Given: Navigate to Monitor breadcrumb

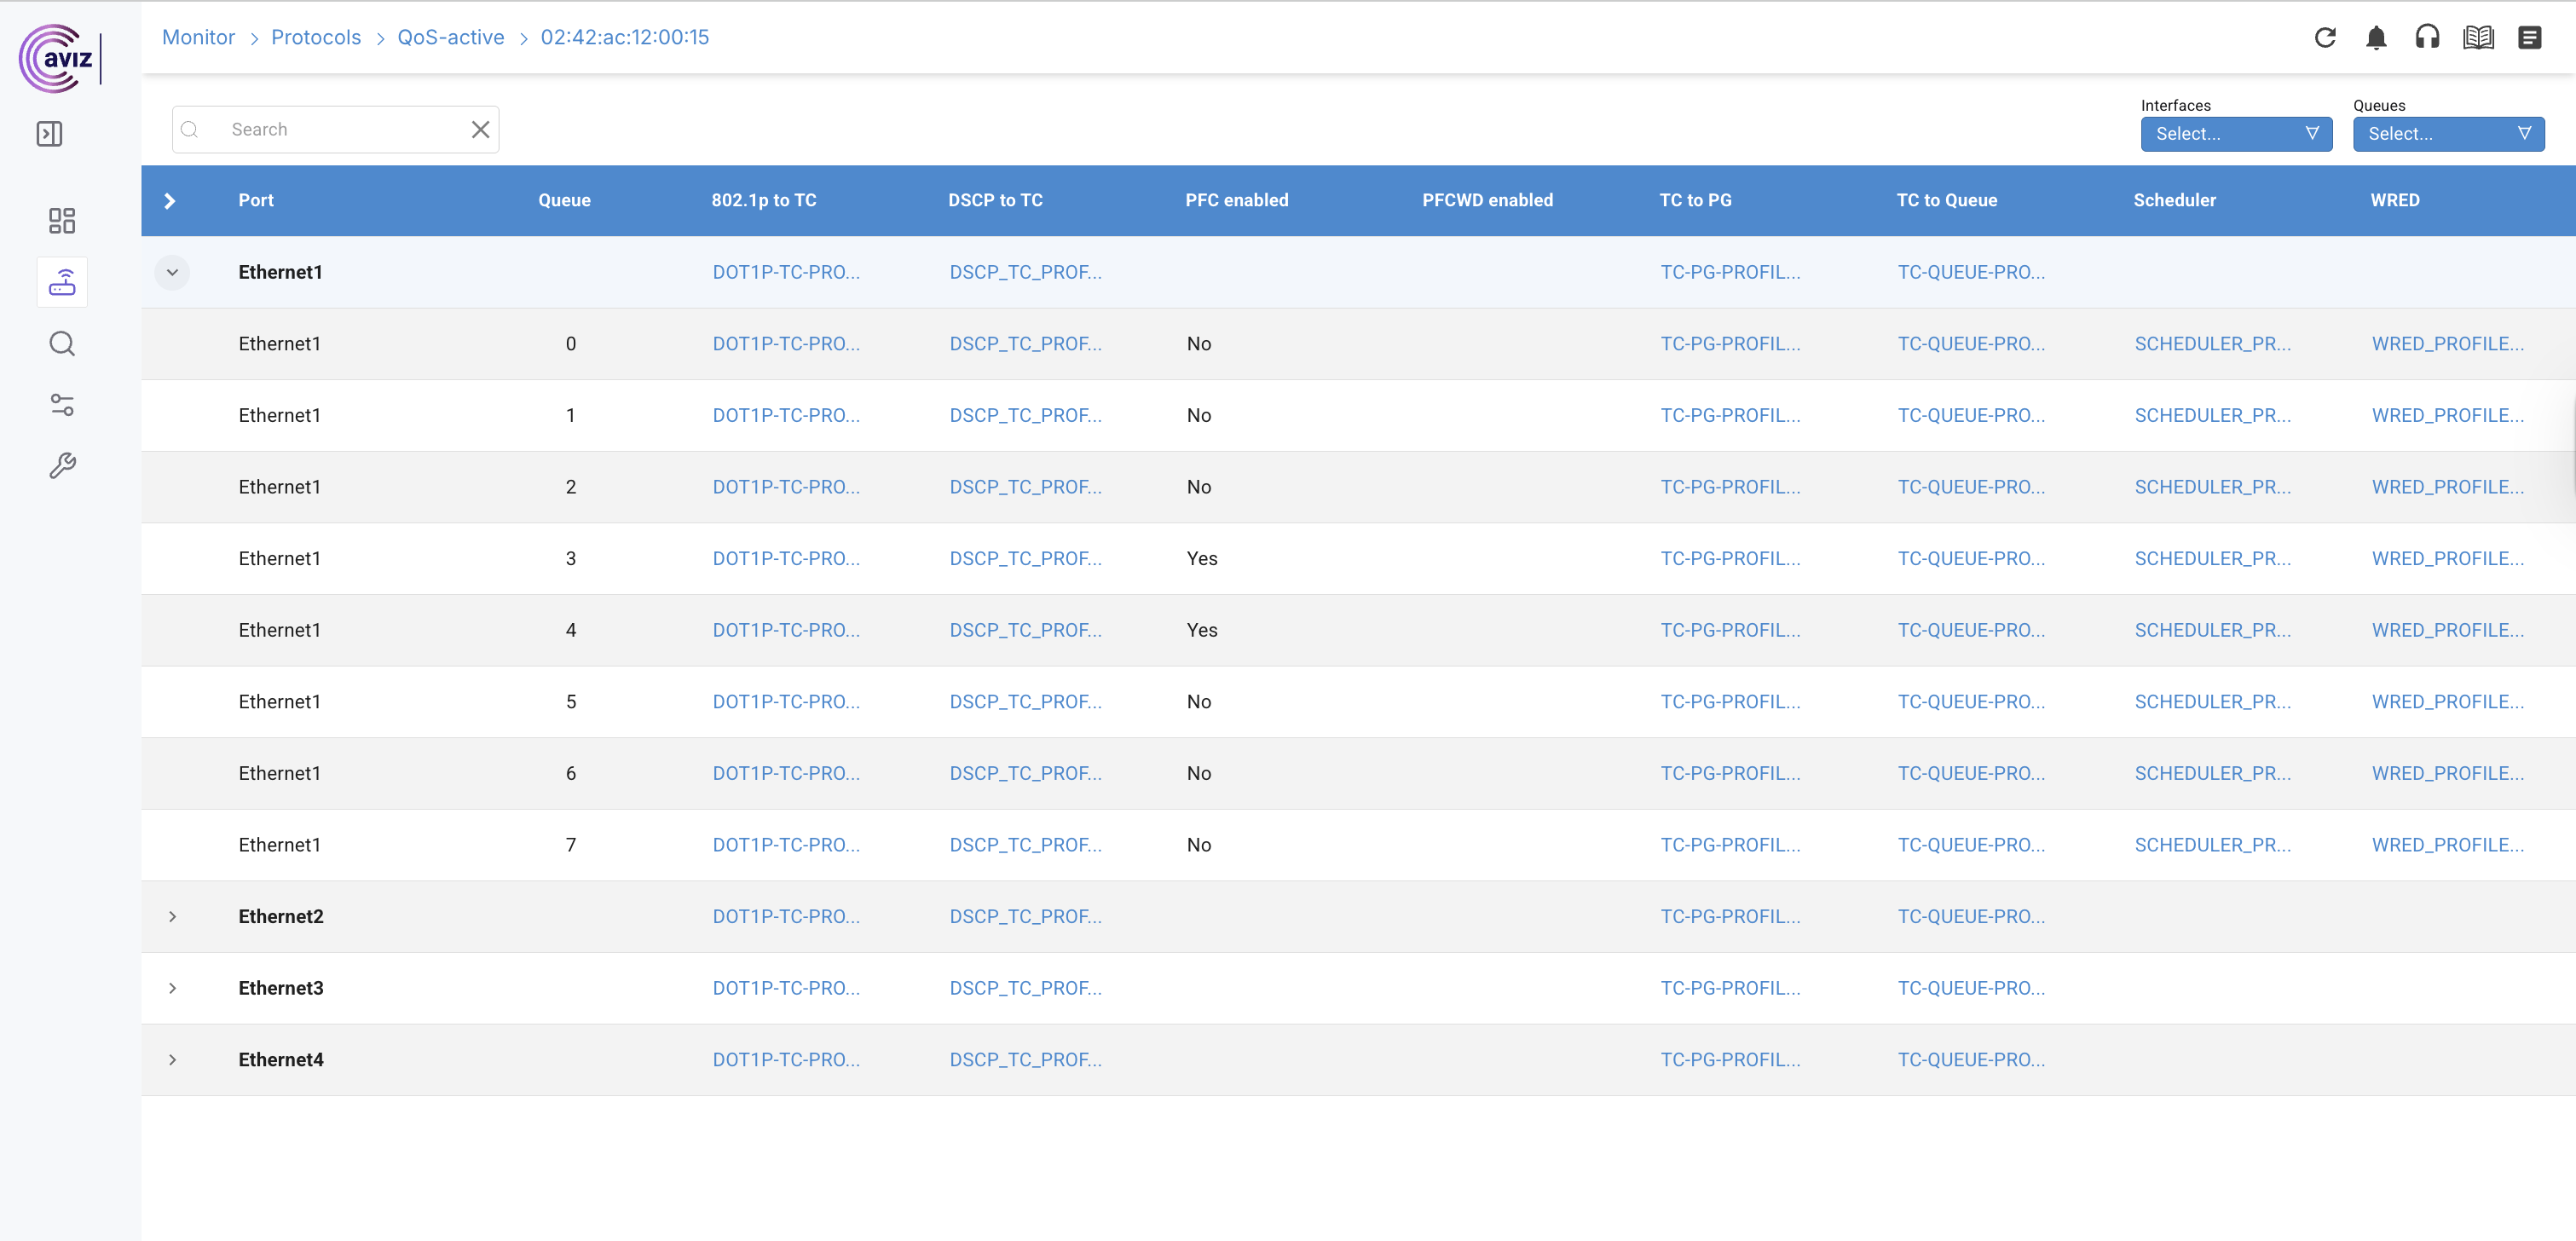Looking at the screenshot, I should click(x=198, y=38).
